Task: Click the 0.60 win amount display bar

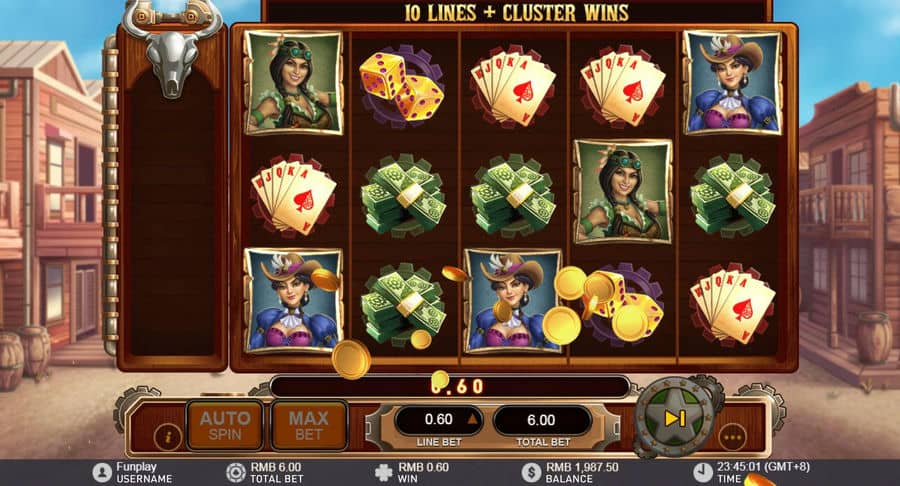Action: [x=451, y=386]
